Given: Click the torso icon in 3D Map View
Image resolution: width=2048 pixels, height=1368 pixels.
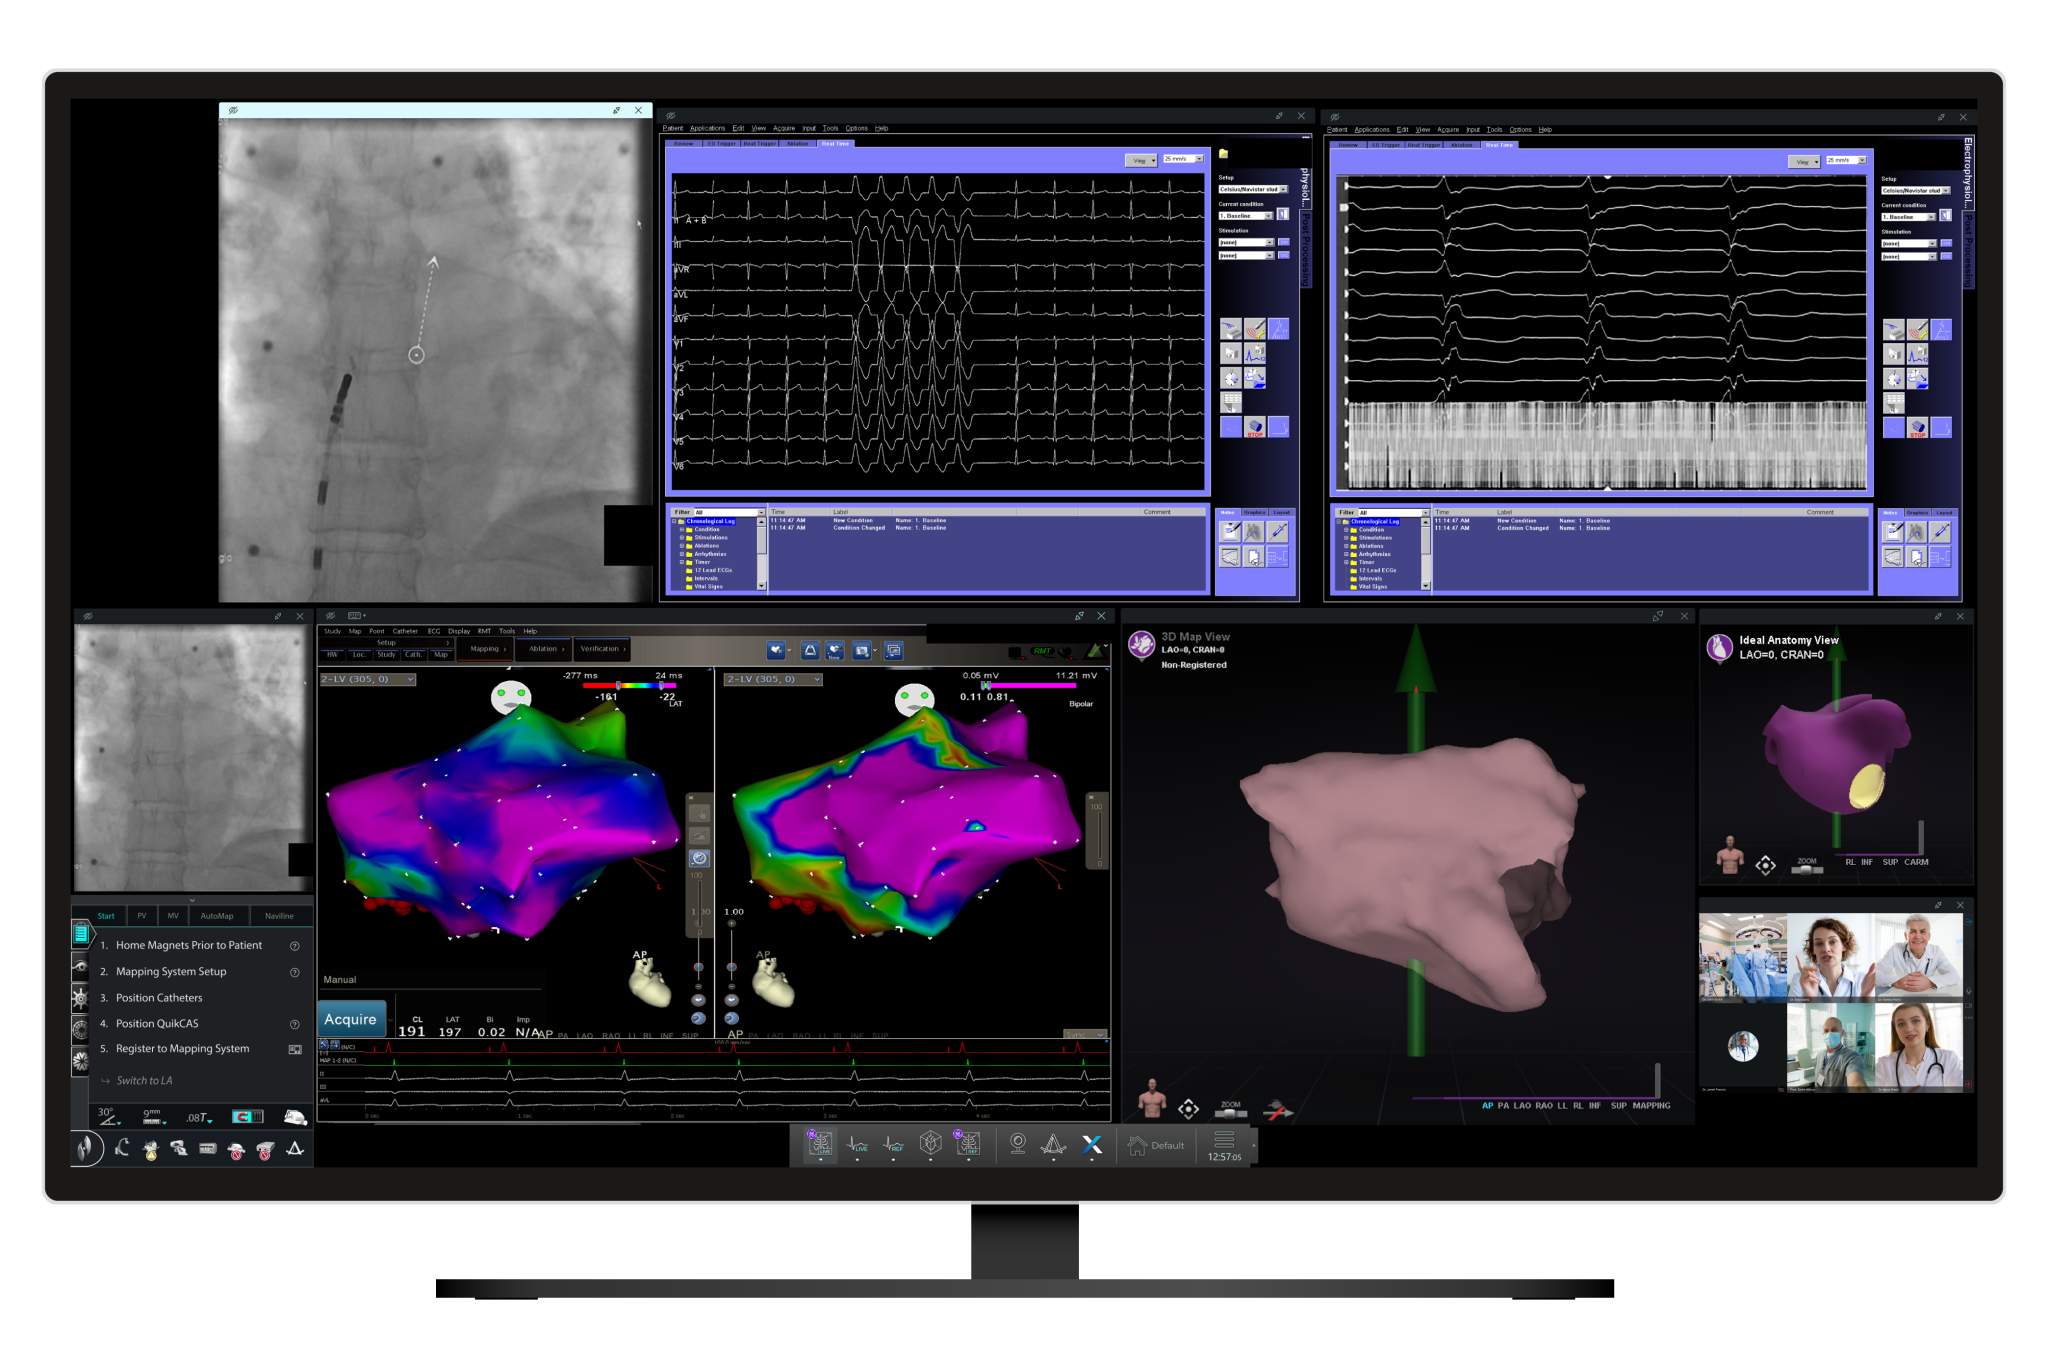Looking at the screenshot, I should pos(1152,1098).
